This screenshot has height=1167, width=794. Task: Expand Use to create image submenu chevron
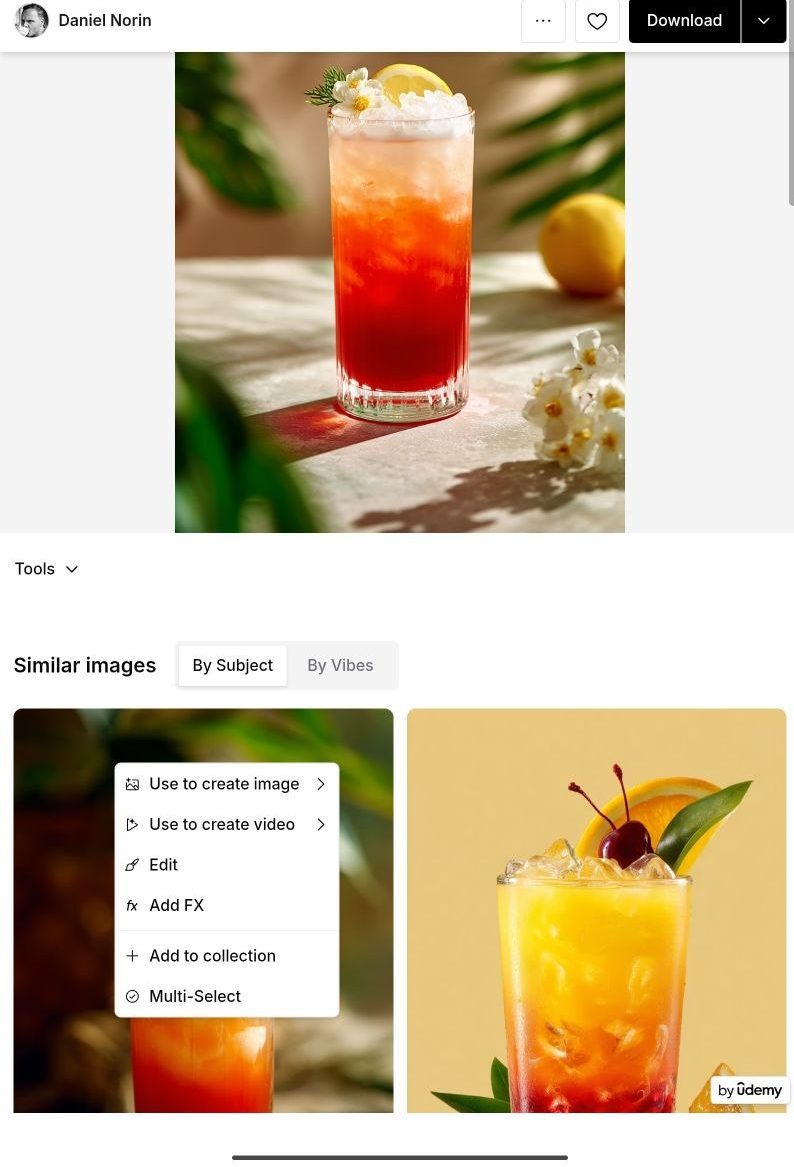(321, 784)
